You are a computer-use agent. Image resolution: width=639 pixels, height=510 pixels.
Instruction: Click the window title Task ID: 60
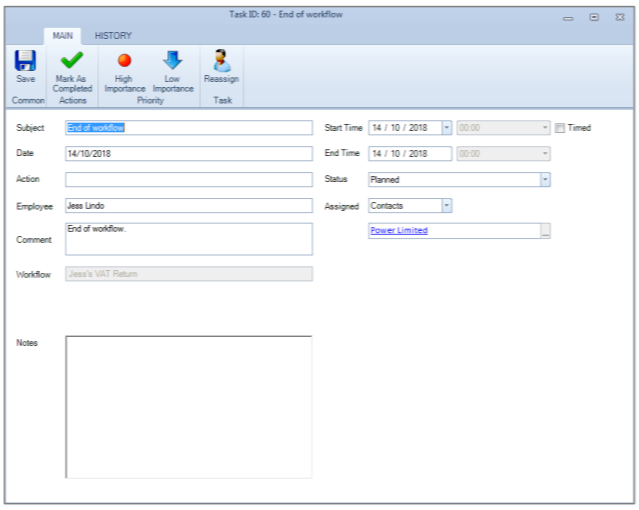click(x=286, y=15)
